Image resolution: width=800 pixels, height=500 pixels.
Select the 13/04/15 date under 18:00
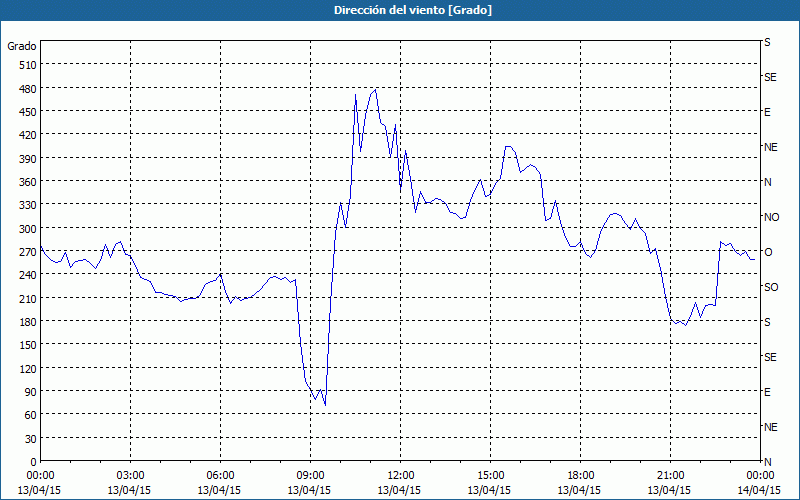pos(579,490)
